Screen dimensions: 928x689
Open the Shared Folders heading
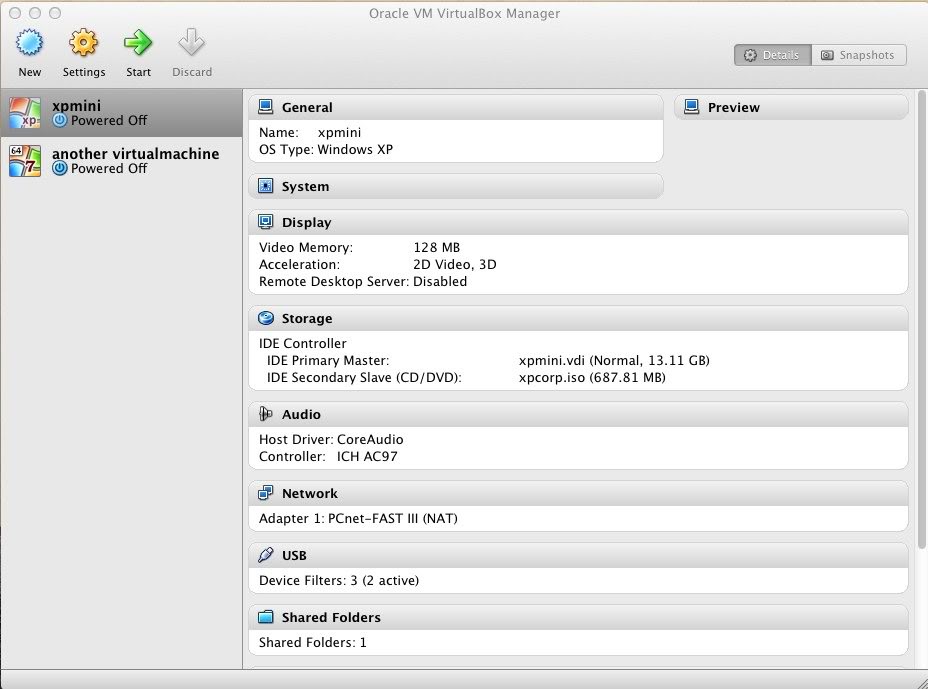coord(578,617)
